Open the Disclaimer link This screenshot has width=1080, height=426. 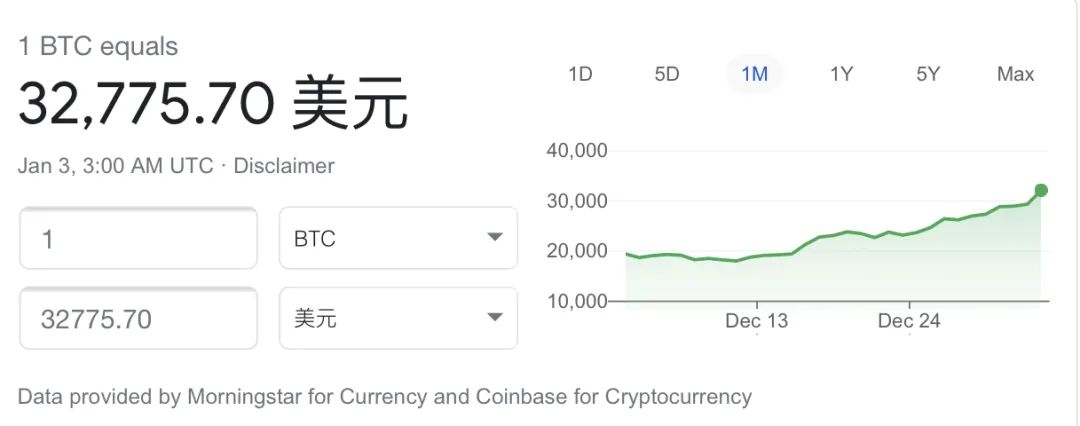click(x=284, y=166)
